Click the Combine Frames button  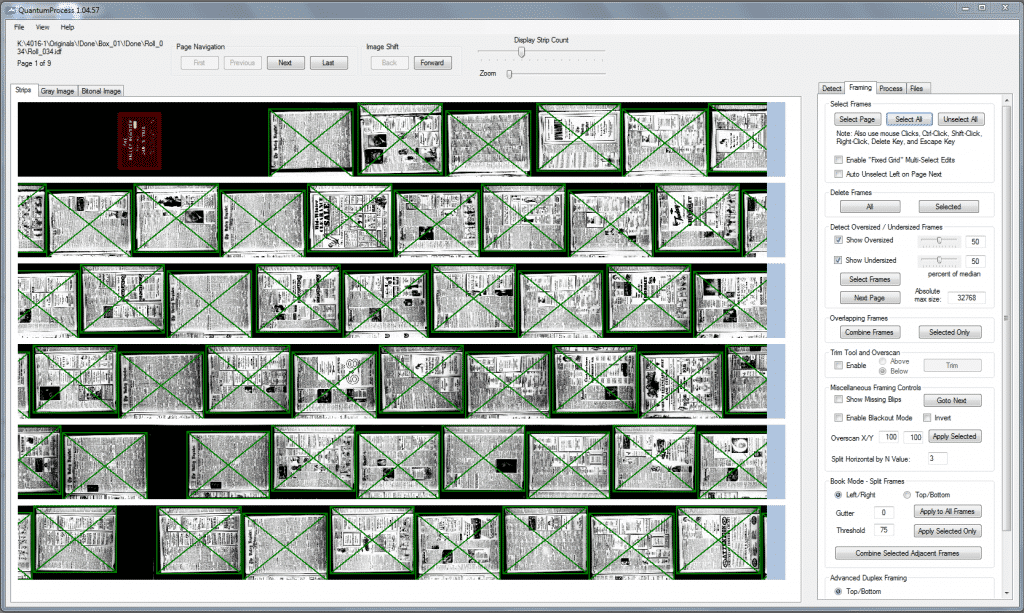[x=869, y=332]
